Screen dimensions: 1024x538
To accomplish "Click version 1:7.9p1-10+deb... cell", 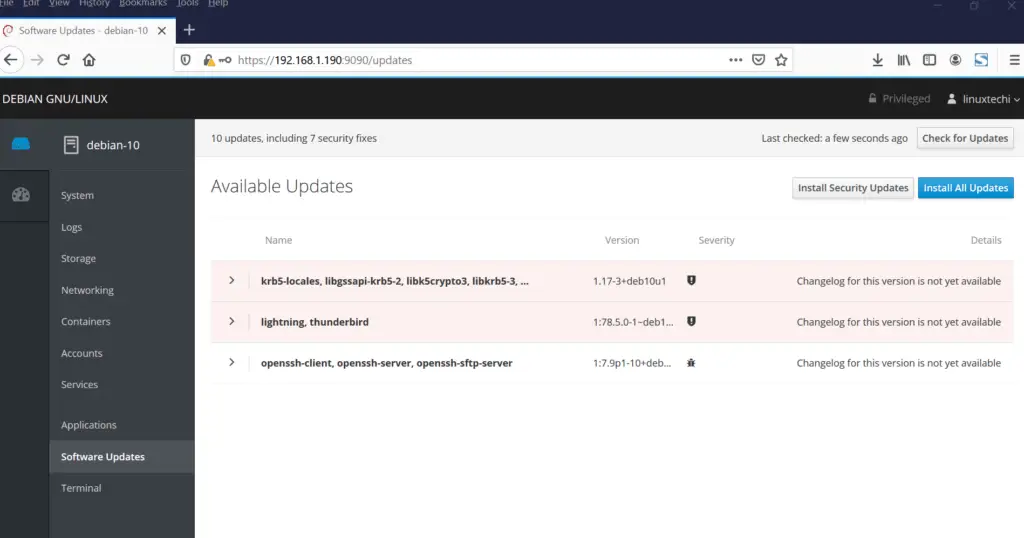I will [632, 363].
